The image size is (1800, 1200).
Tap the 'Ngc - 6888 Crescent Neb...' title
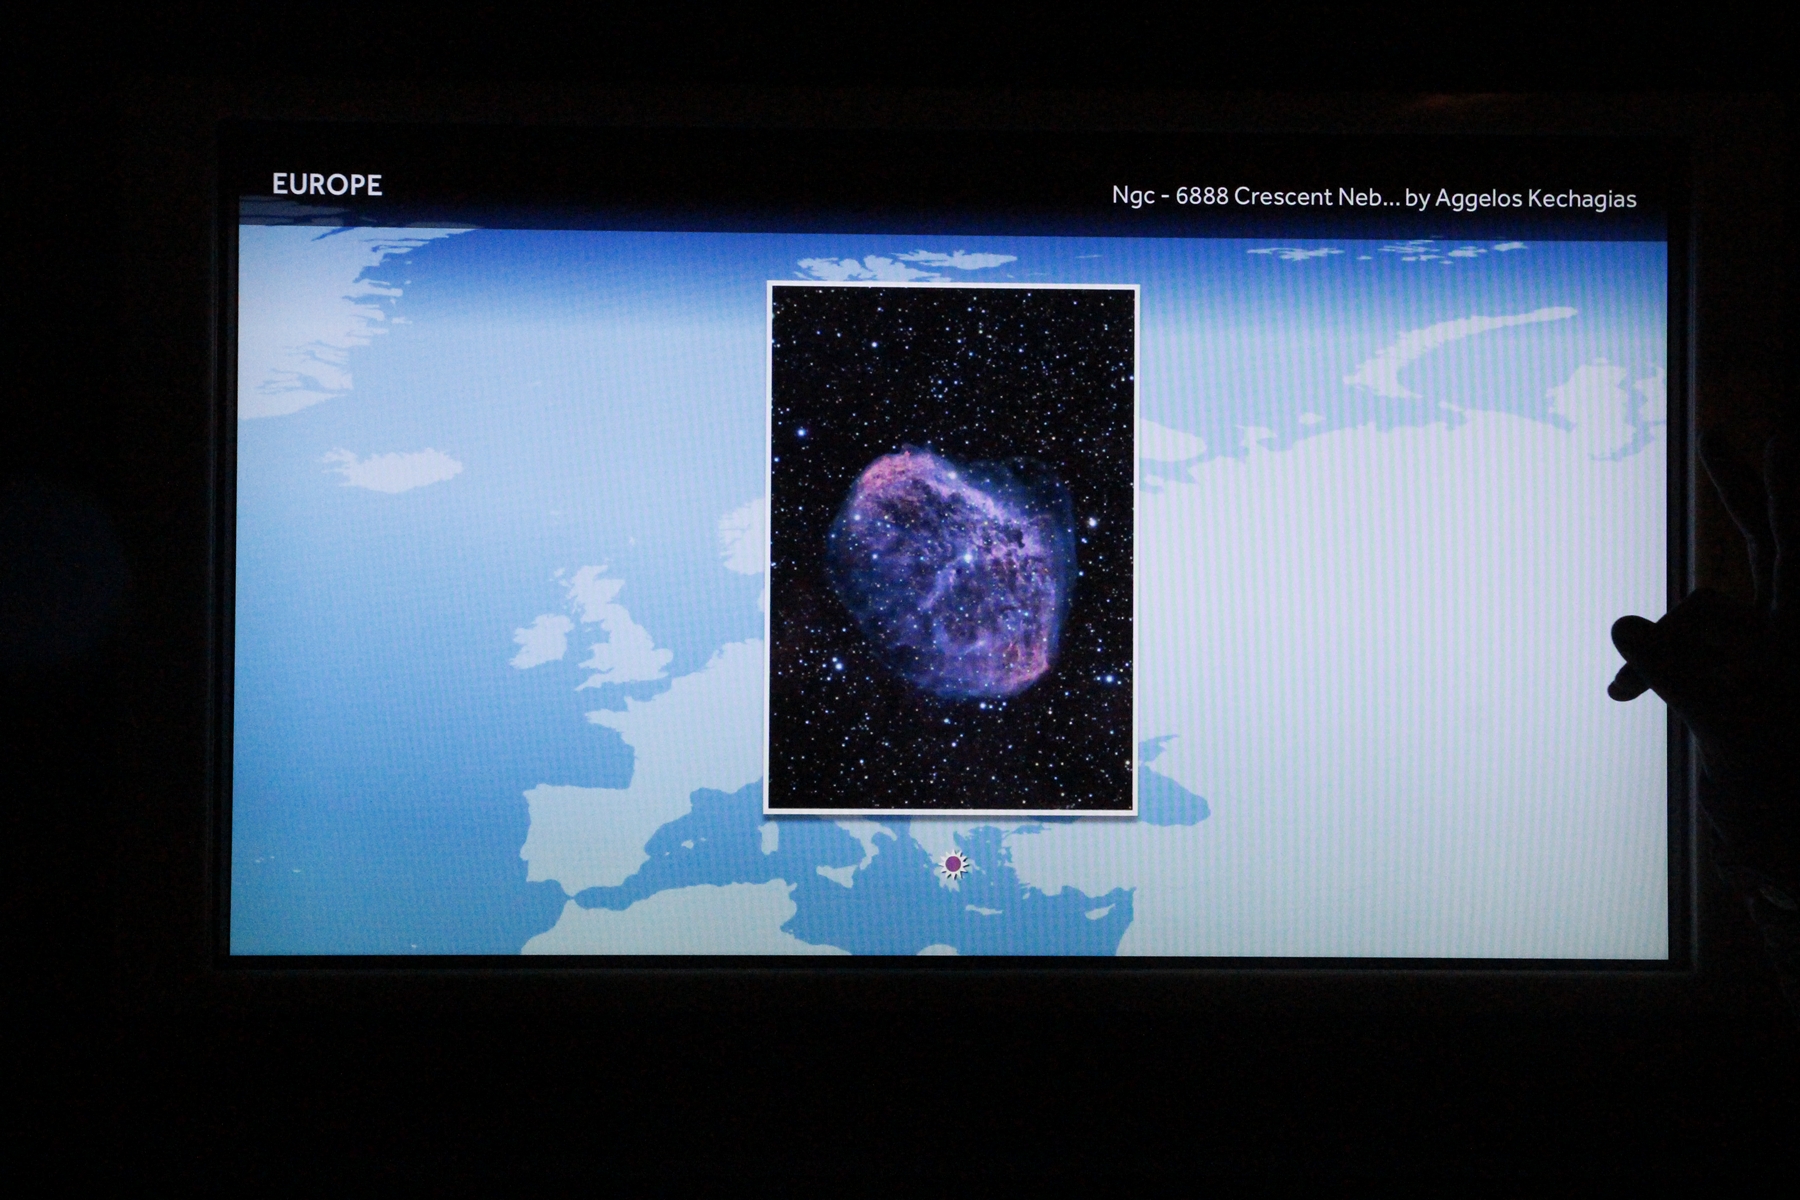[1255, 196]
